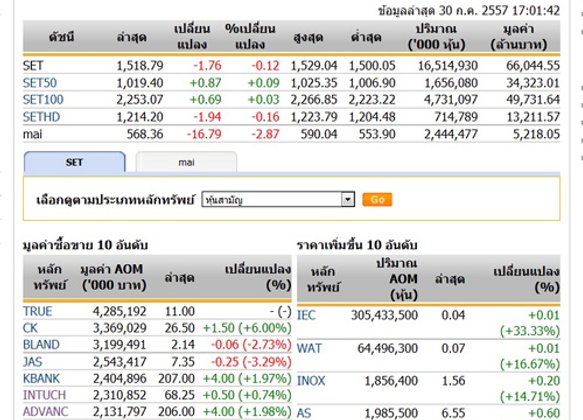Open the WAT stock link
This screenshot has width=583, height=420.
[x=309, y=348]
